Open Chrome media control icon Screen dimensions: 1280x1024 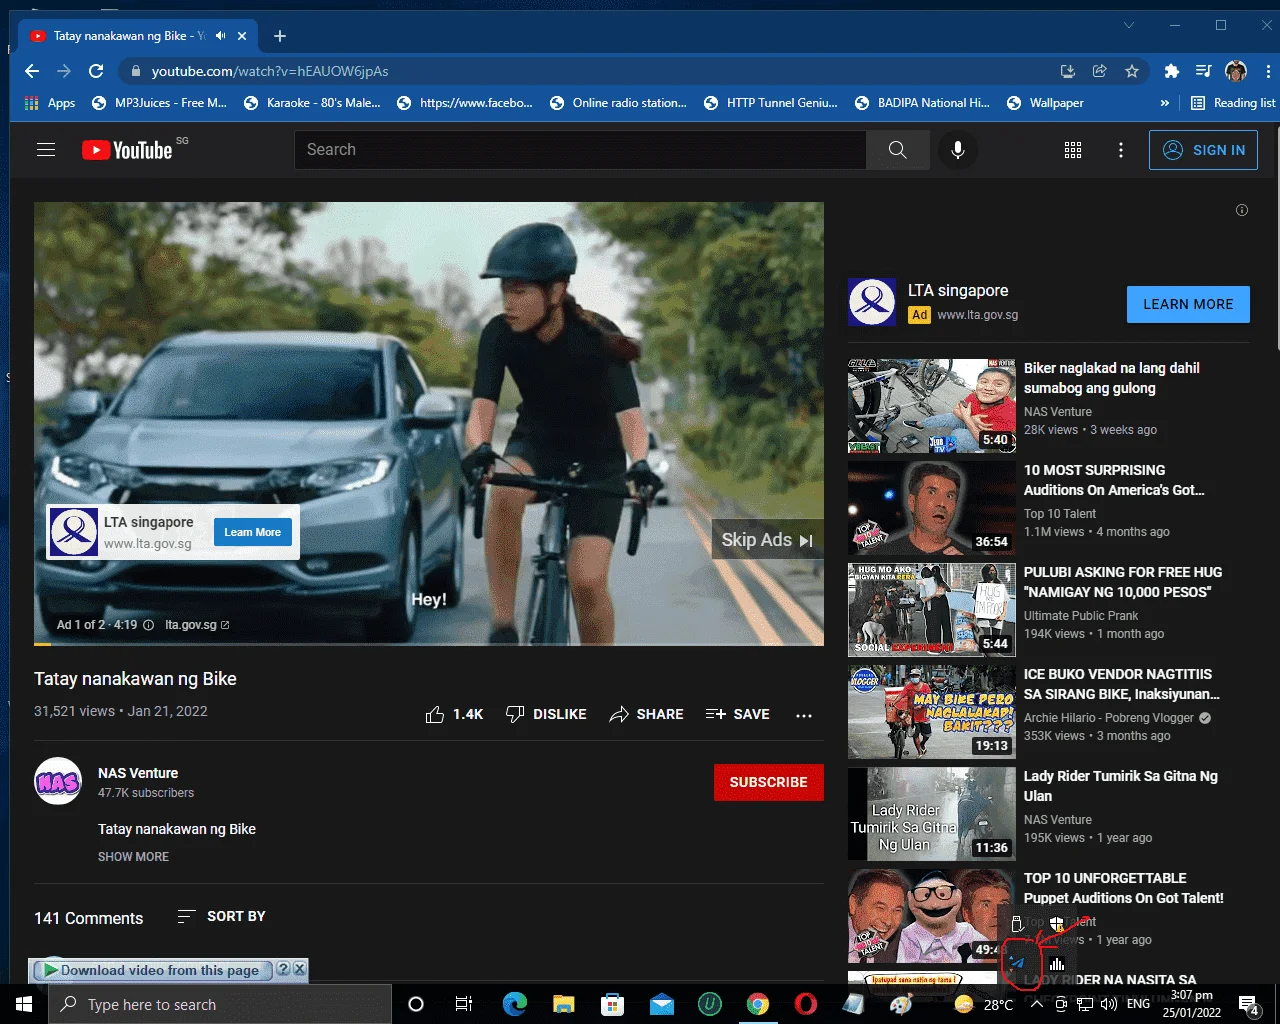(x=1204, y=71)
